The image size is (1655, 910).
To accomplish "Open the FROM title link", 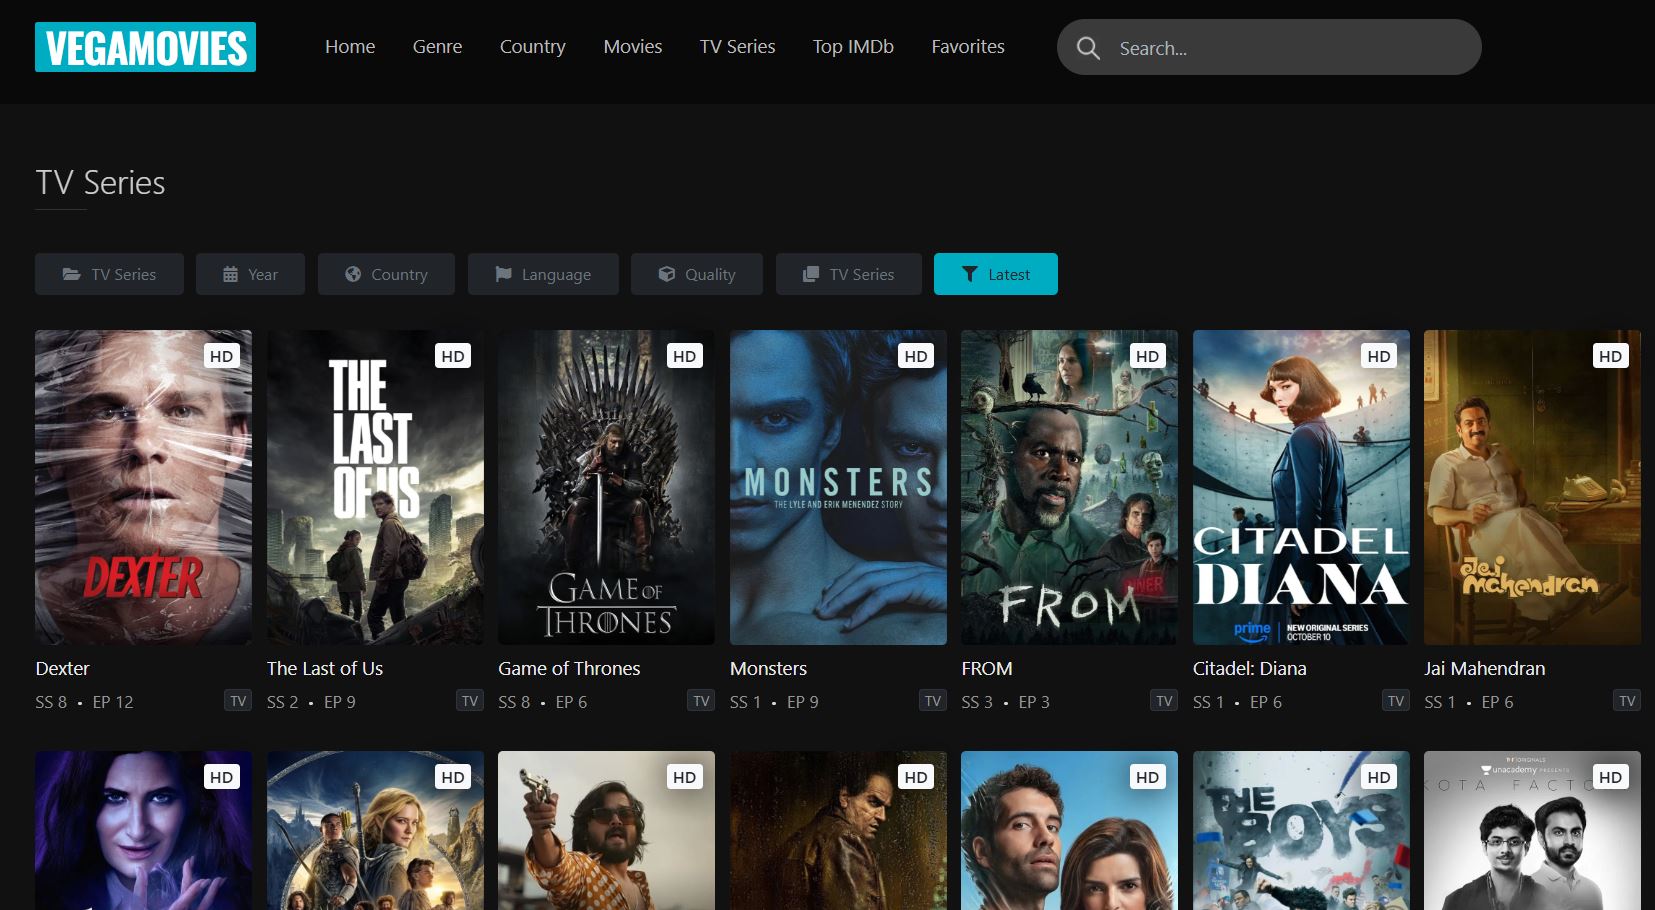I will [987, 668].
